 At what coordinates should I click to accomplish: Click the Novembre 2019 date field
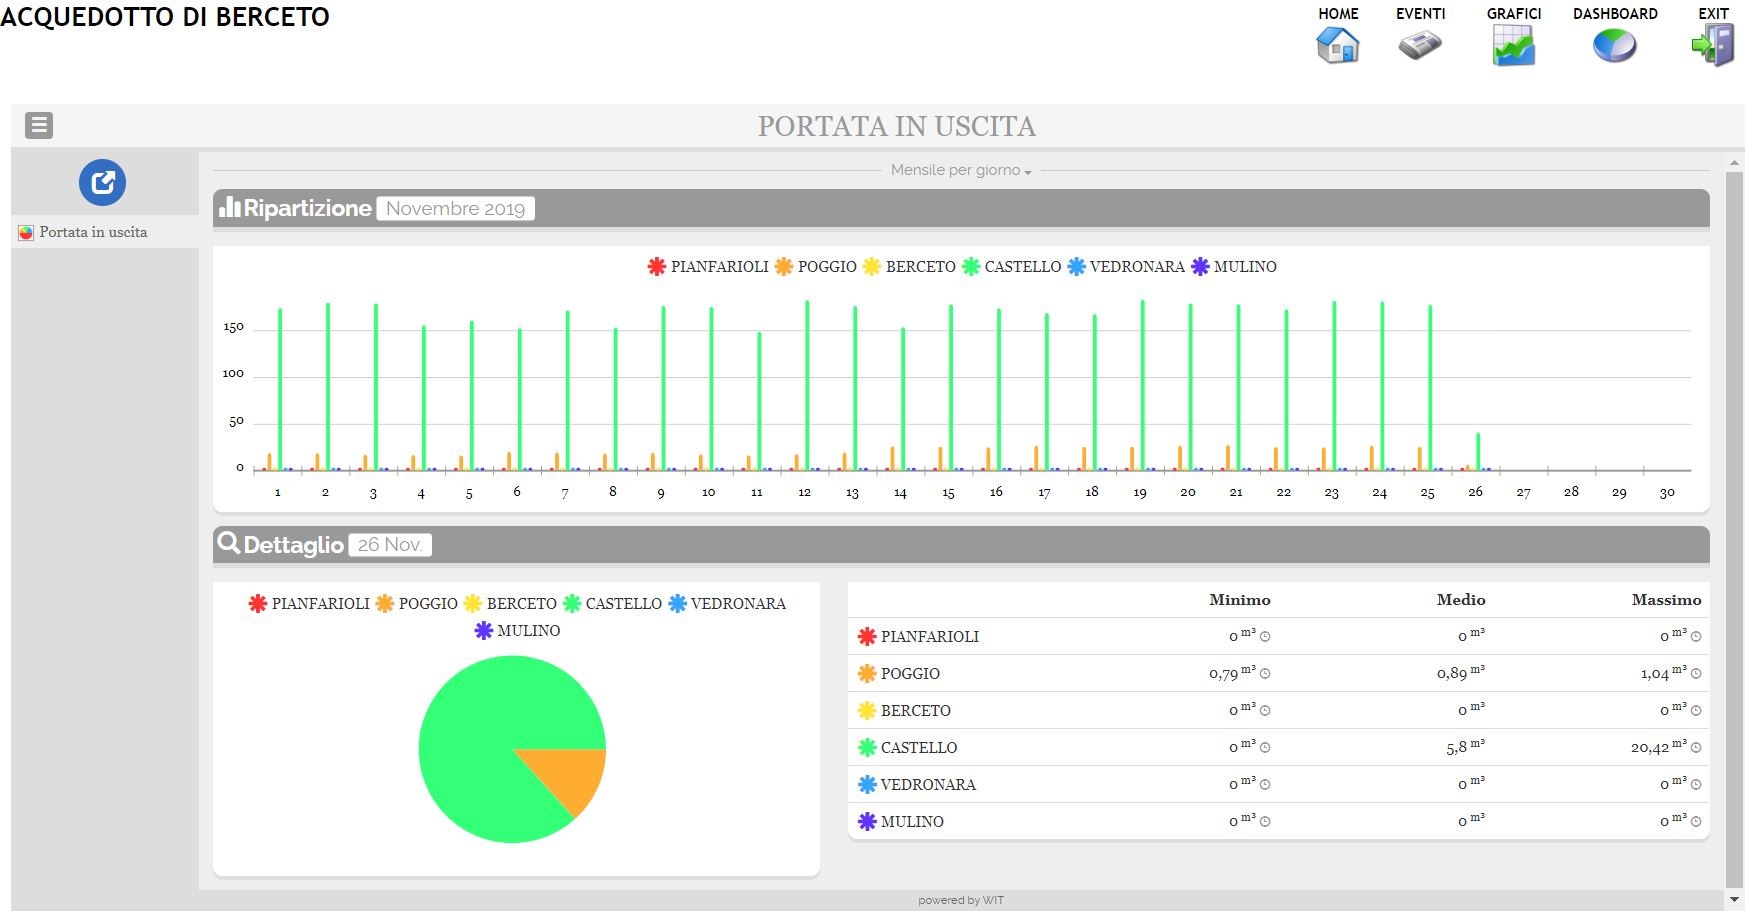coord(456,208)
